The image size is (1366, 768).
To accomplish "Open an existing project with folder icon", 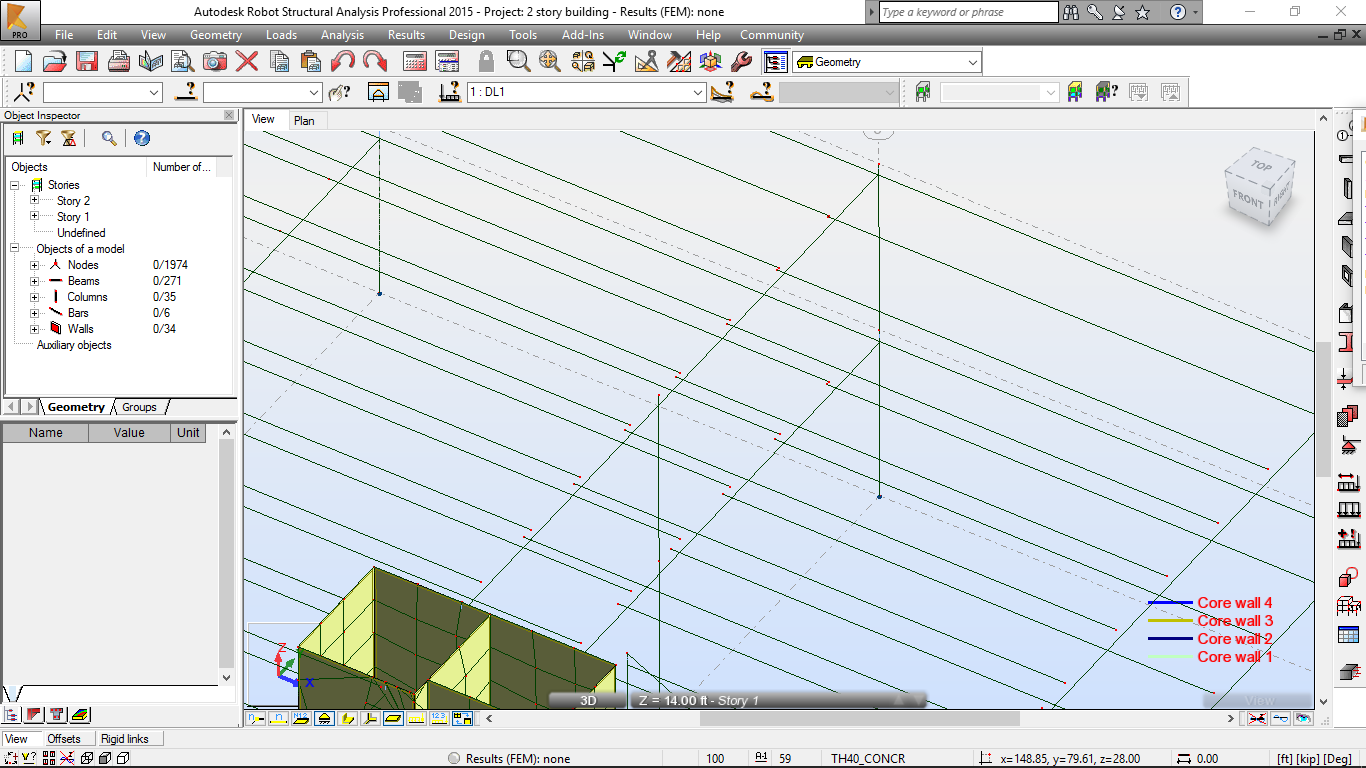I will (x=55, y=61).
